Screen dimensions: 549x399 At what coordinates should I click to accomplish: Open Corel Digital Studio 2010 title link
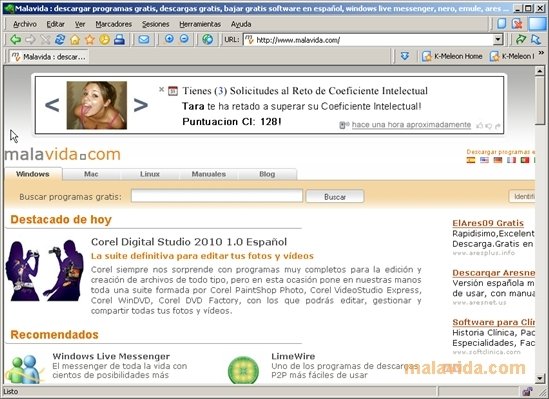point(189,242)
